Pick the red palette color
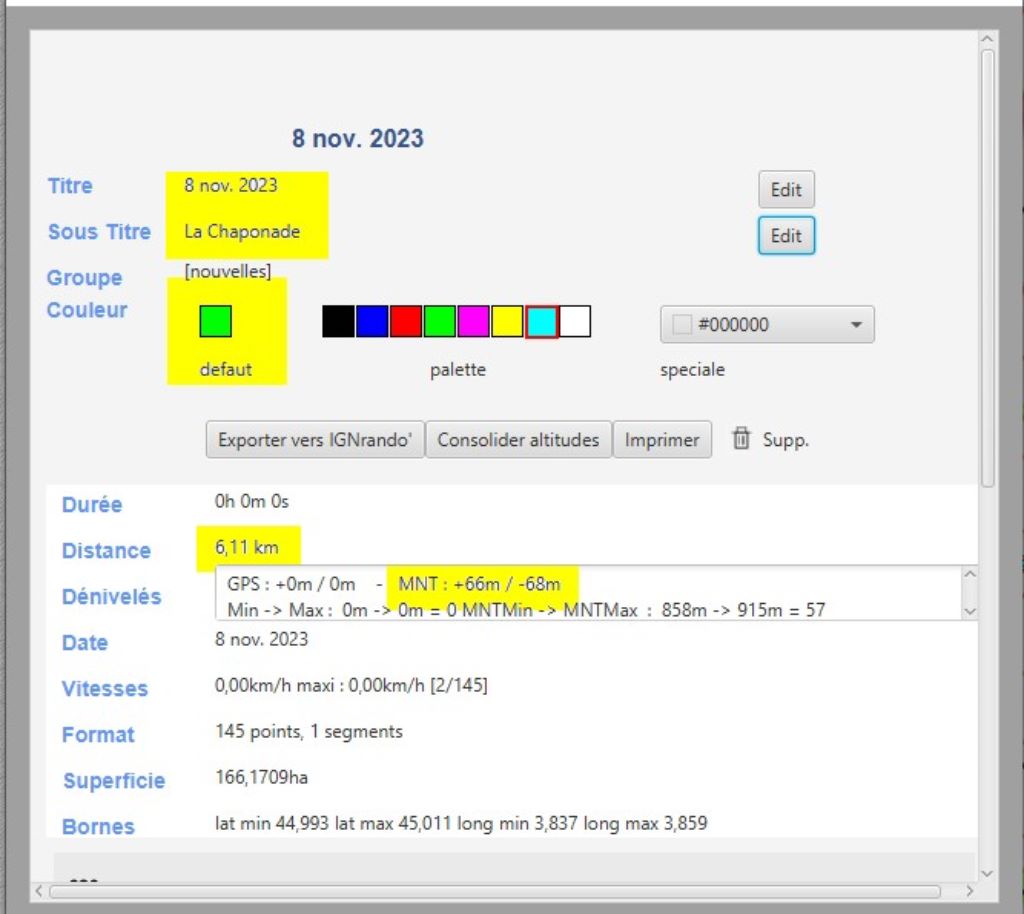 click(406, 321)
